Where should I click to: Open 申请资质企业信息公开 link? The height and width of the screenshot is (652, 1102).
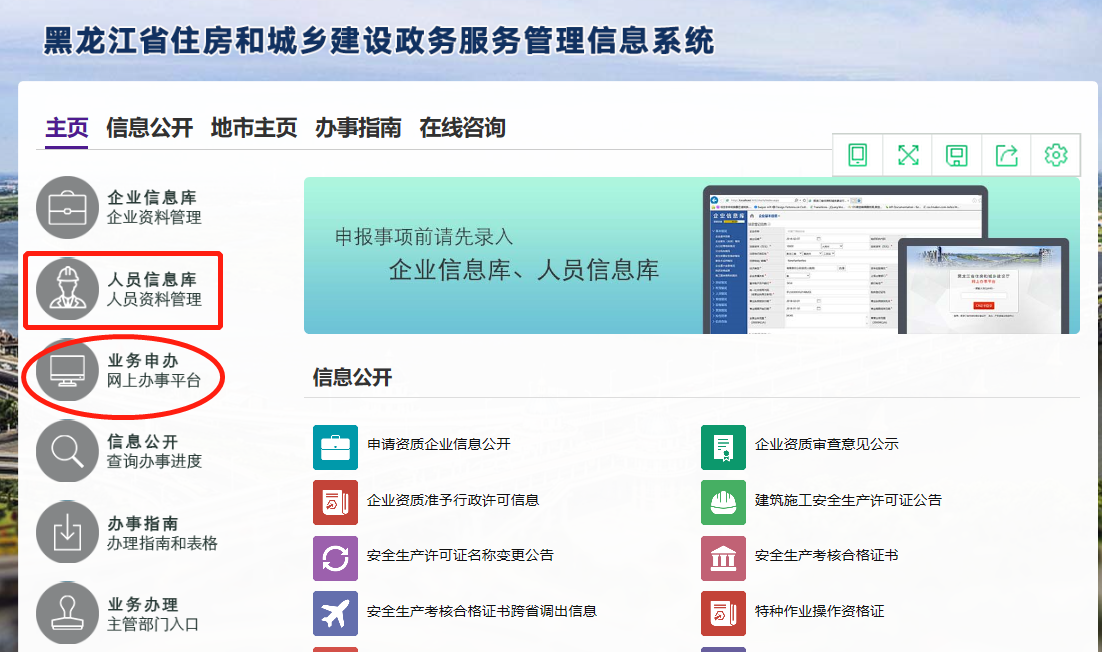(x=438, y=444)
